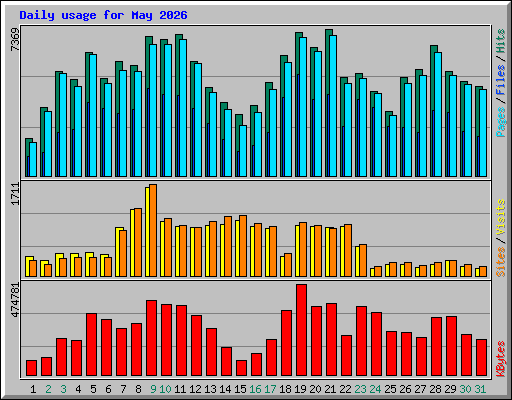The height and width of the screenshot is (400, 512).
Task: Click day 25 on the x-axis
Action: [390, 389]
